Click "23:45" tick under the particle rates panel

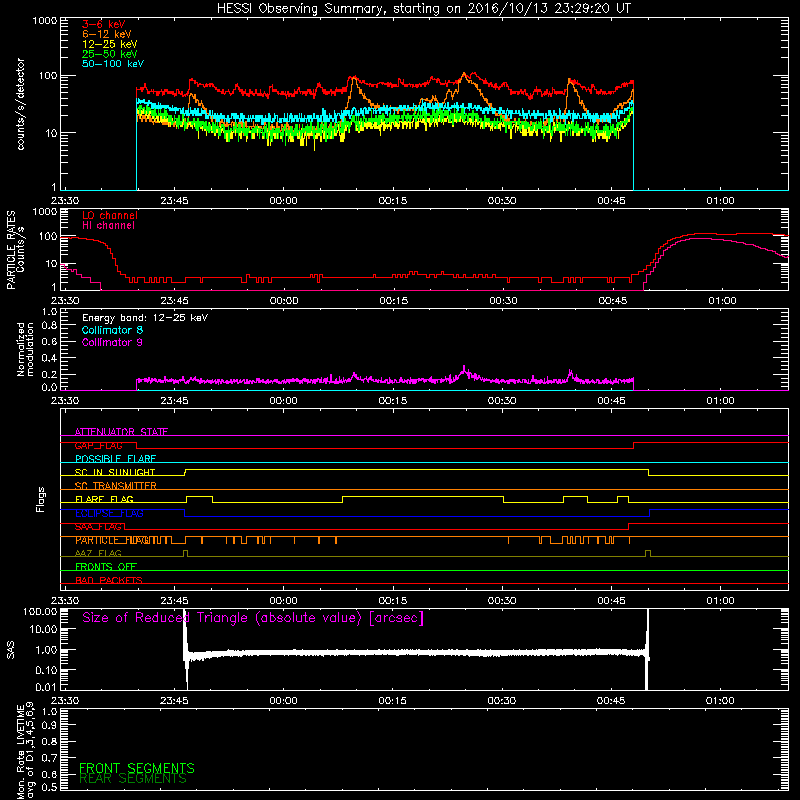coord(174,301)
